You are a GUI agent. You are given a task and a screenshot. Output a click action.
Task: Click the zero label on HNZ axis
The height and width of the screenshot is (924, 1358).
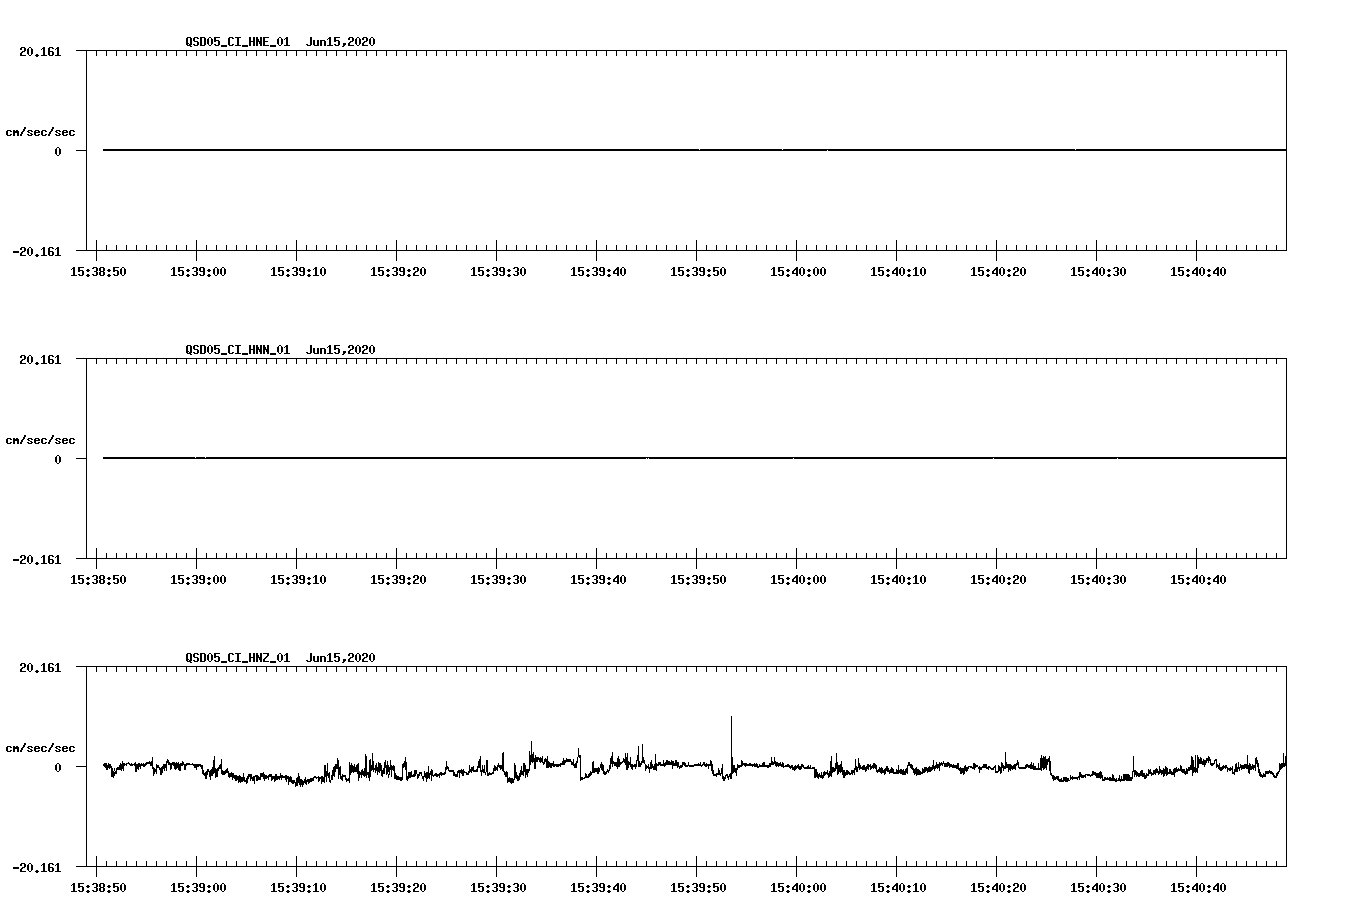[x=58, y=767]
